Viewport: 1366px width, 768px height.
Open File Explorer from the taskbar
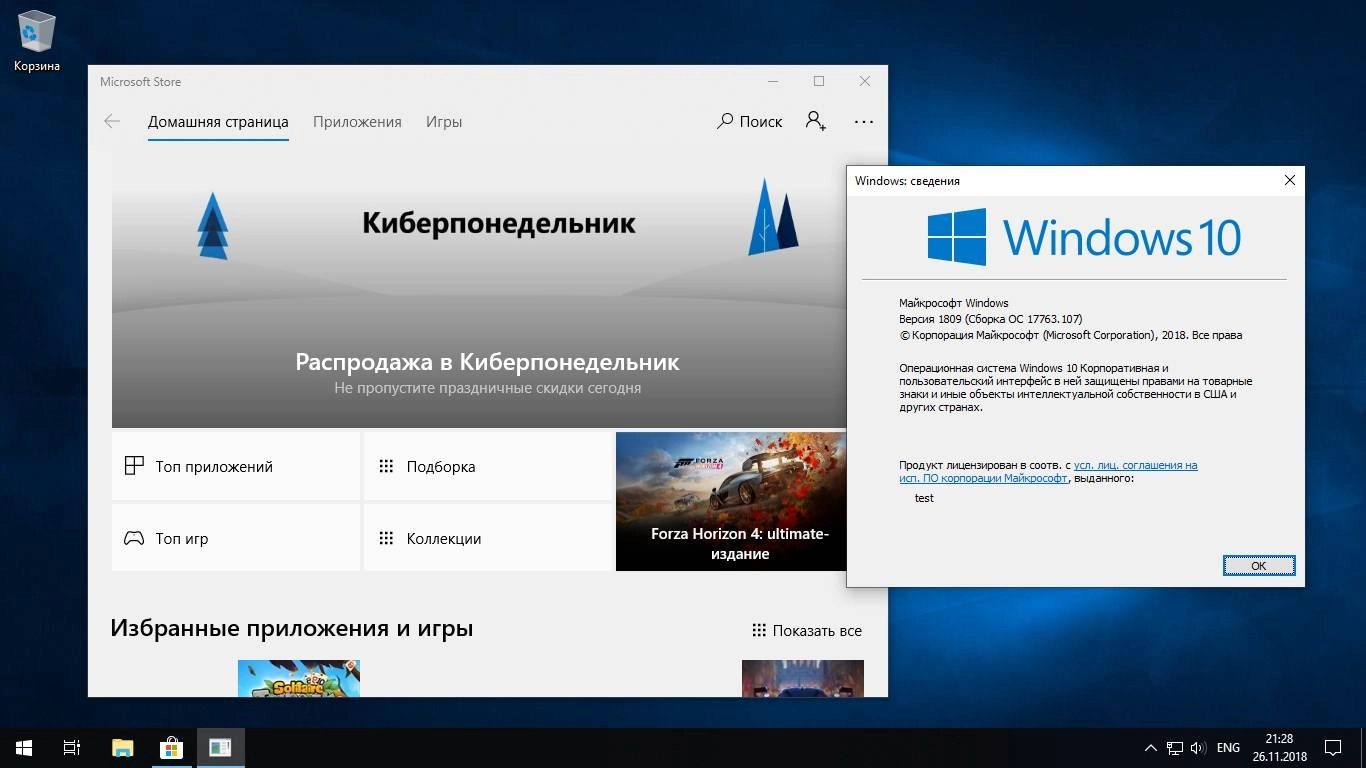122,747
